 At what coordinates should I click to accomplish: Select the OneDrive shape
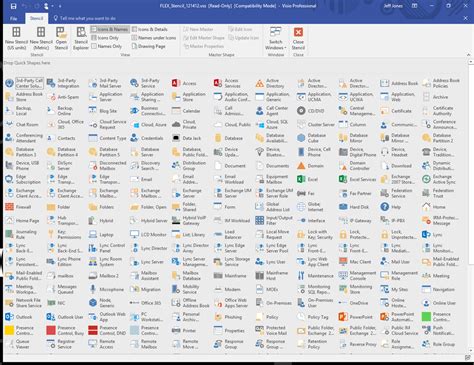click(354, 303)
